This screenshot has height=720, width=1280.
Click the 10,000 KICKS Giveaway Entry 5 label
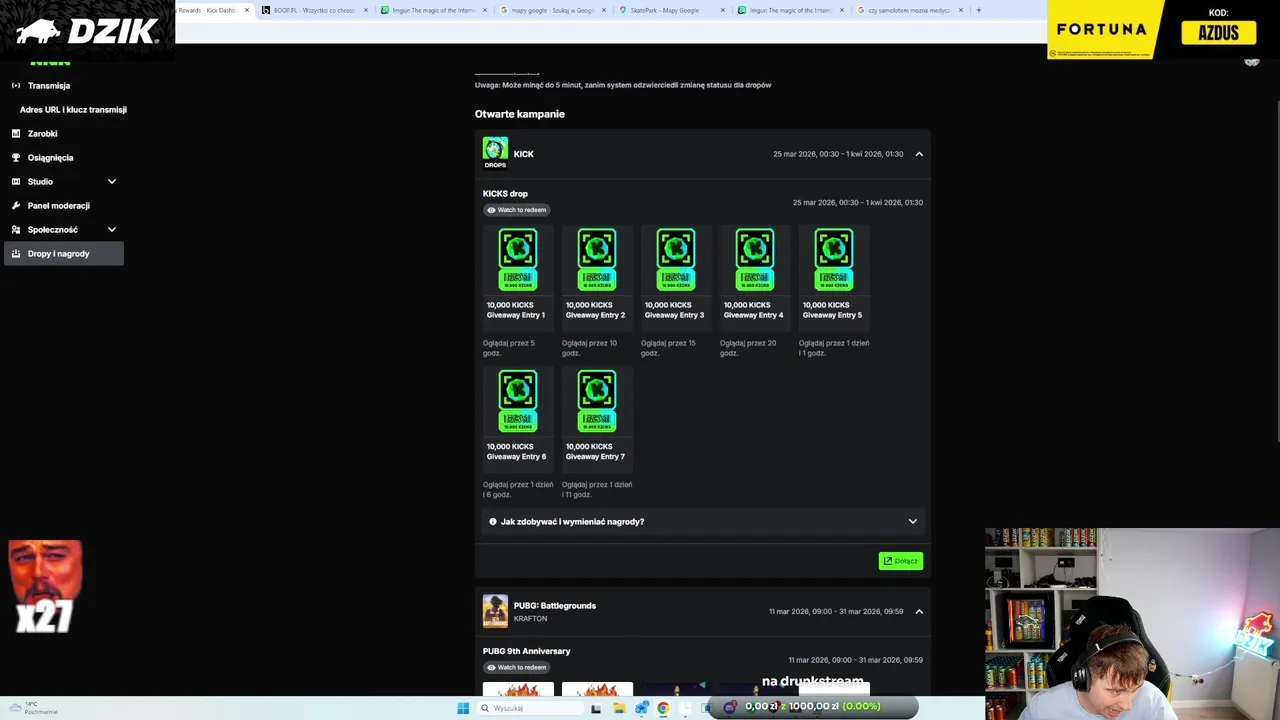[832, 310]
